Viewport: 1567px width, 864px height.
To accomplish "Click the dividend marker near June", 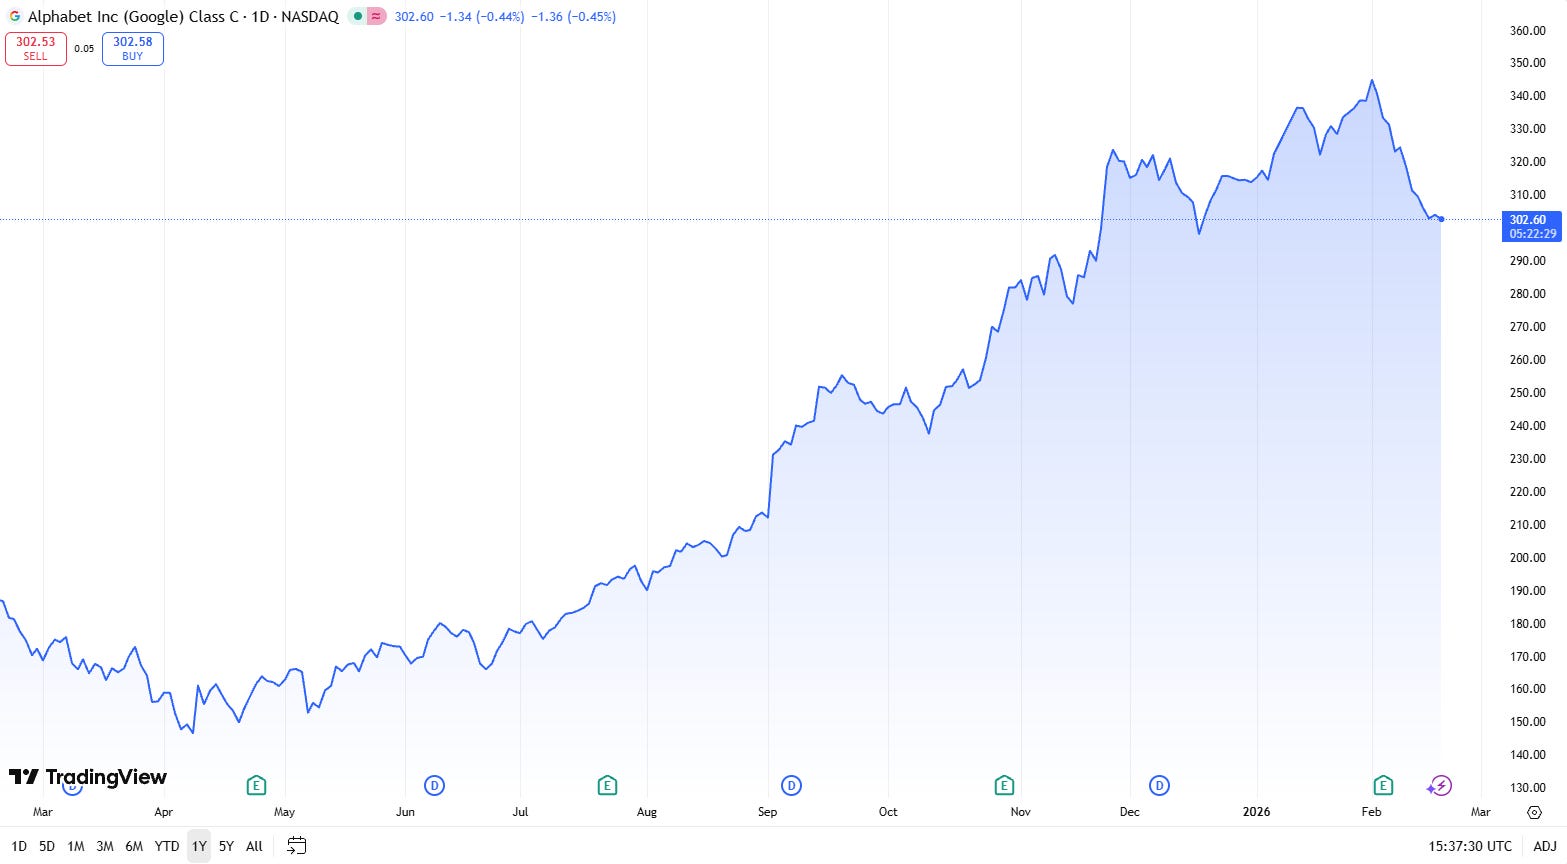I will 434,785.
